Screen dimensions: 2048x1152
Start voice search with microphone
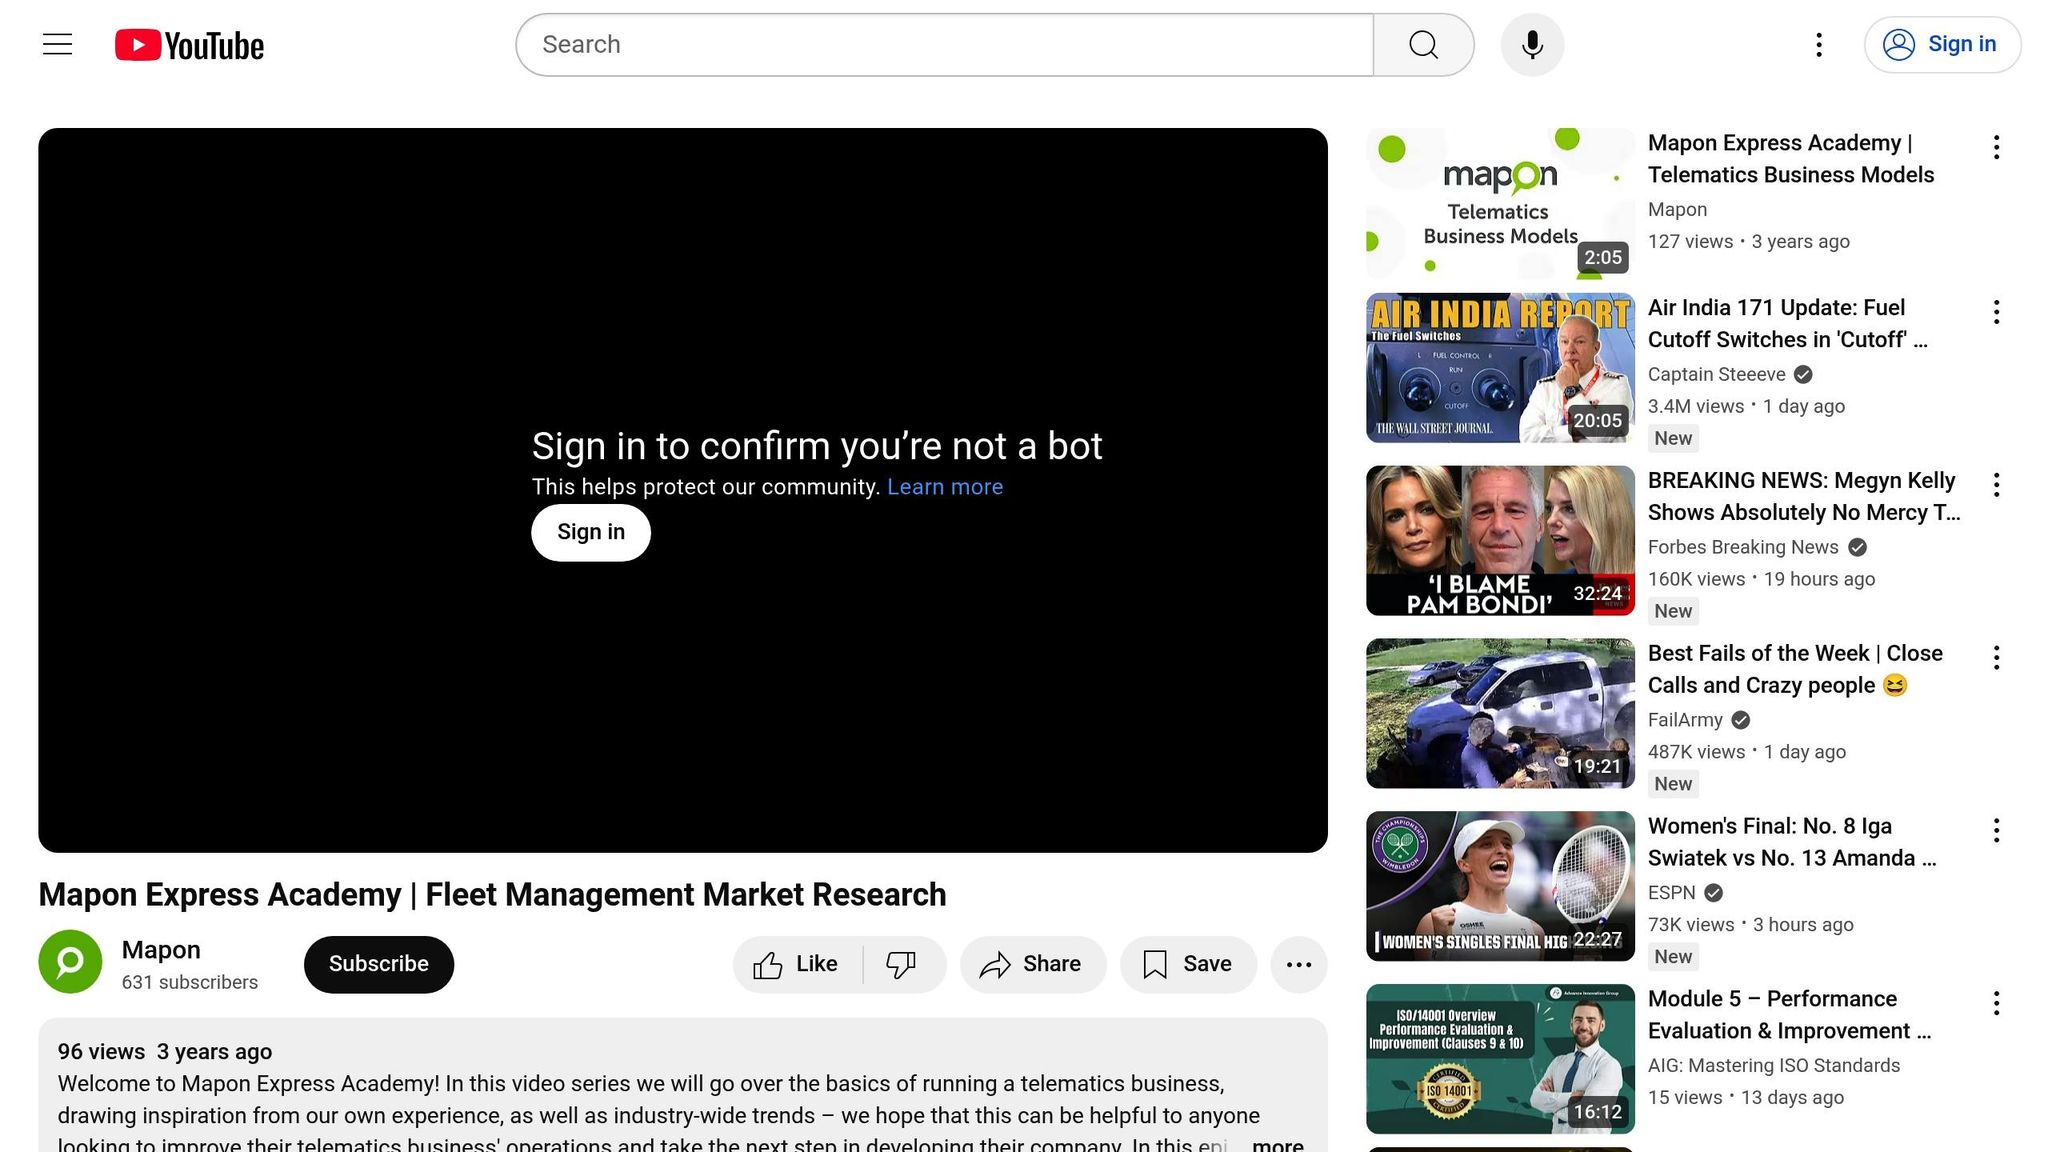(1532, 45)
